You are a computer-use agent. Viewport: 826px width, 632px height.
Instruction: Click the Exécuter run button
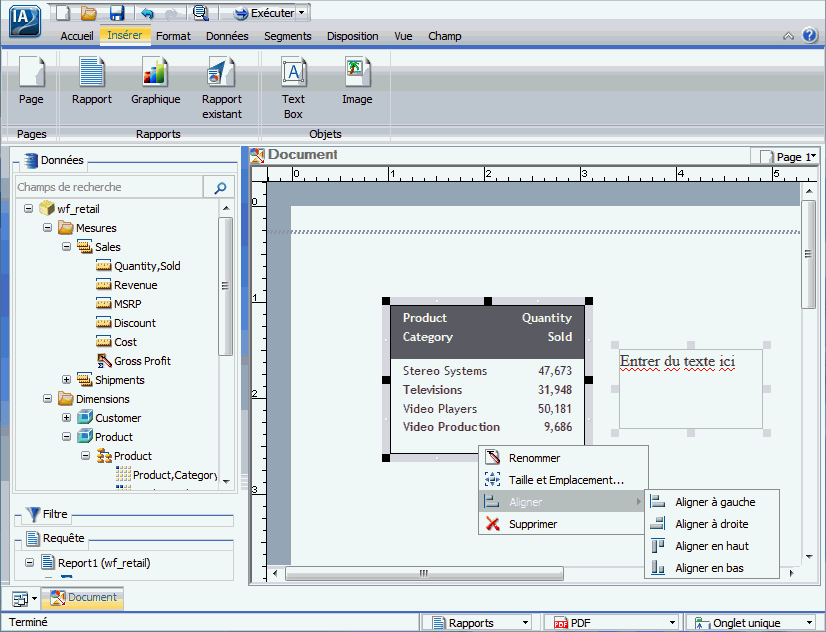pyautogui.click(x=264, y=13)
